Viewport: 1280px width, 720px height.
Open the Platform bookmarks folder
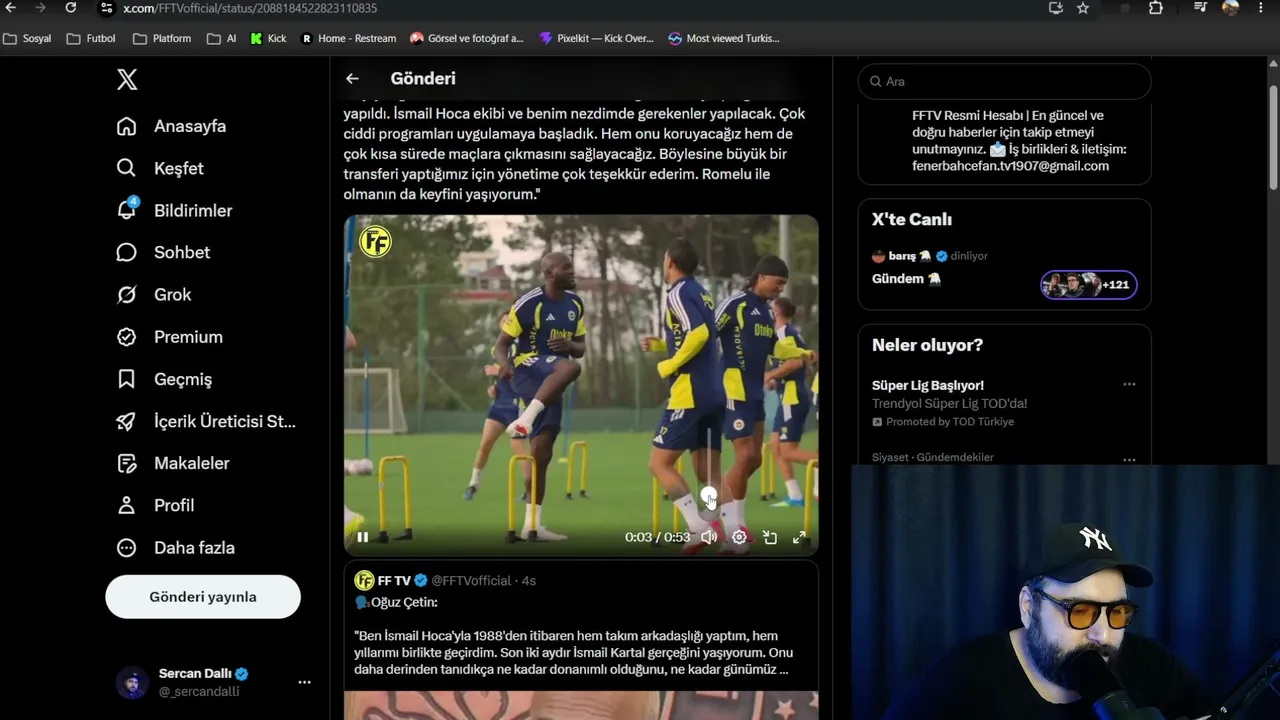pos(162,38)
